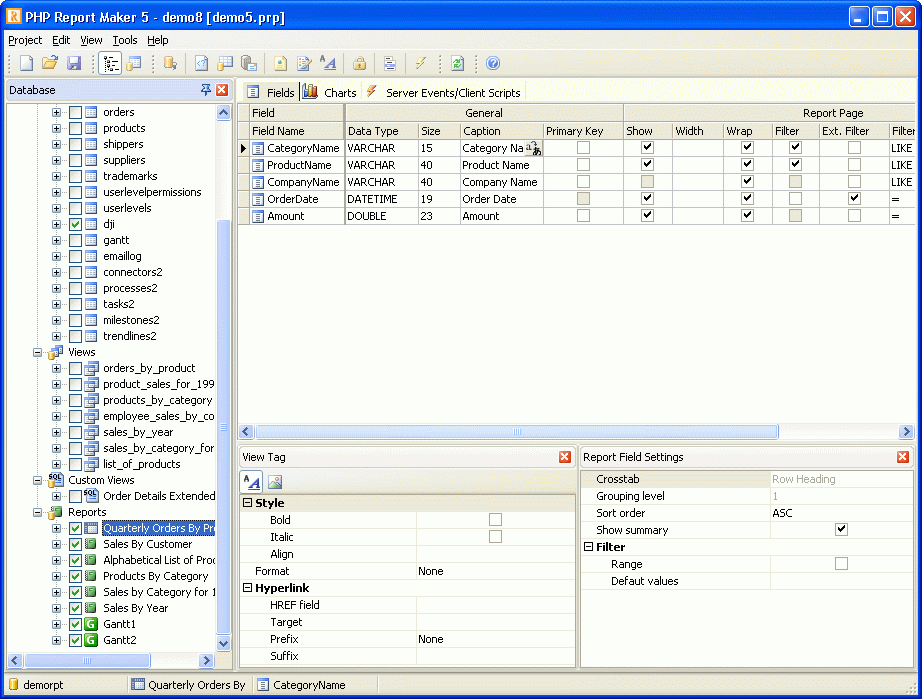Select the OrderDate field row
Viewport: 922px width, 699px height.
[292, 199]
